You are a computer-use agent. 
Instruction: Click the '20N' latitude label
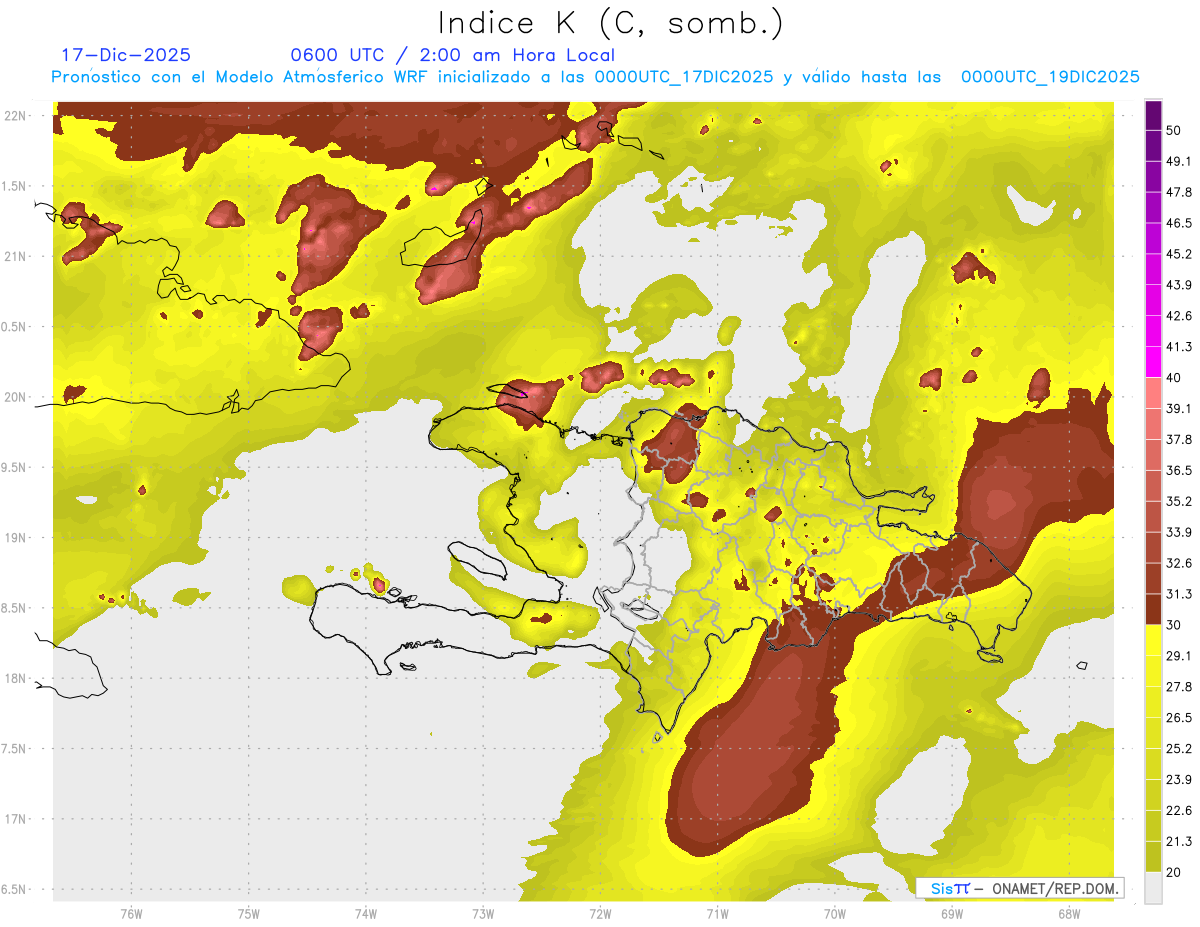pyautogui.click(x=17, y=397)
